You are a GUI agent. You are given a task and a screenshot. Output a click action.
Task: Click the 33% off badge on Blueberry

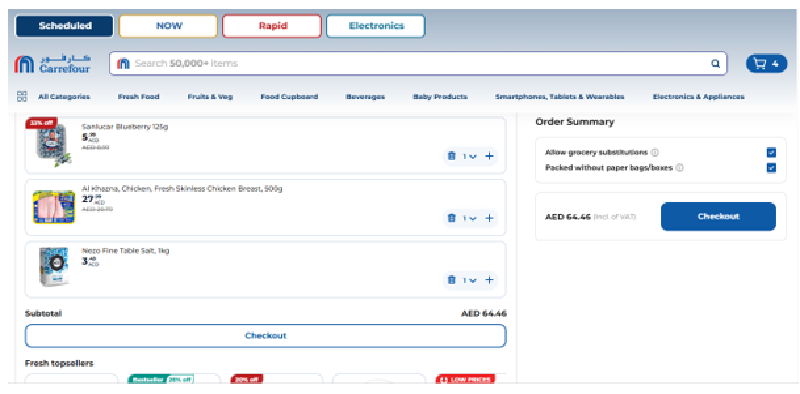41,122
